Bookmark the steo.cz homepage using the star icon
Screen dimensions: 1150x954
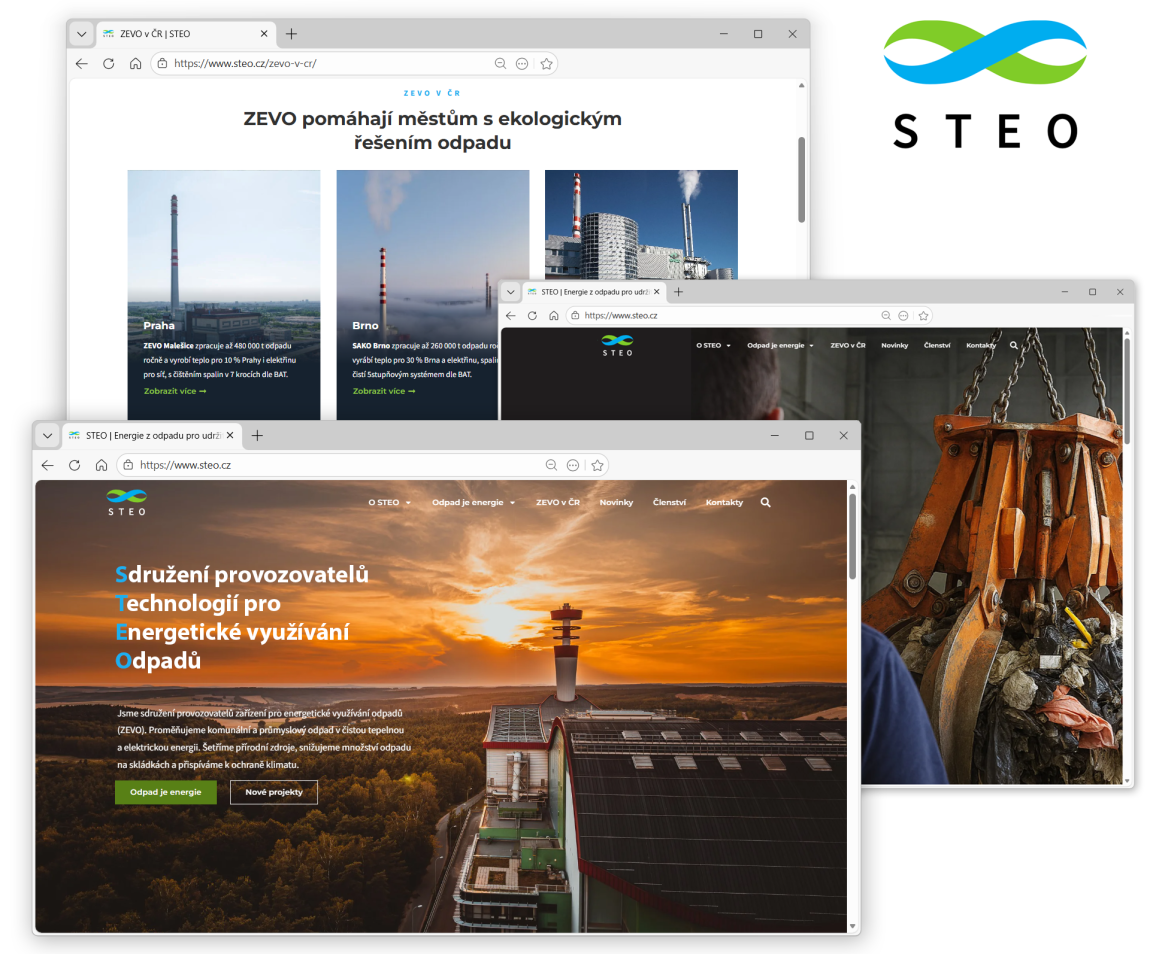tap(597, 464)
